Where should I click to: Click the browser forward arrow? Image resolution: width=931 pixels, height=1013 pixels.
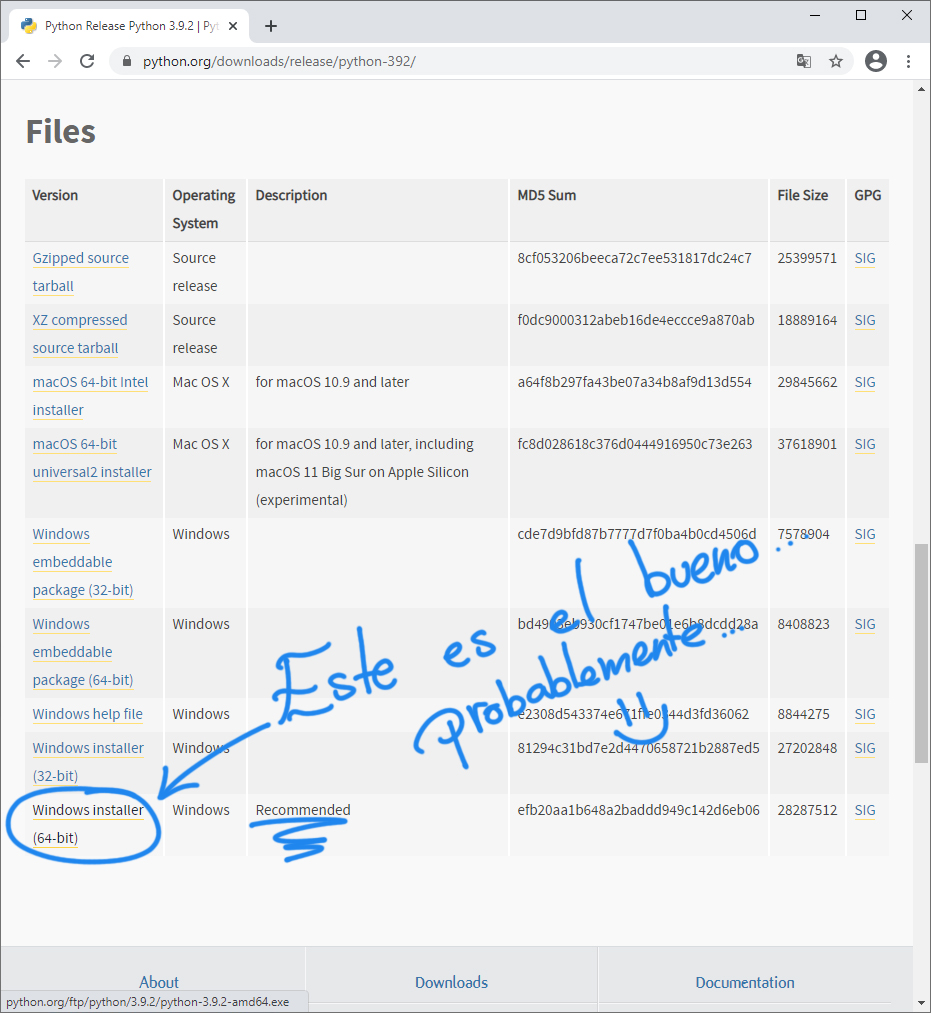point(56,61)
